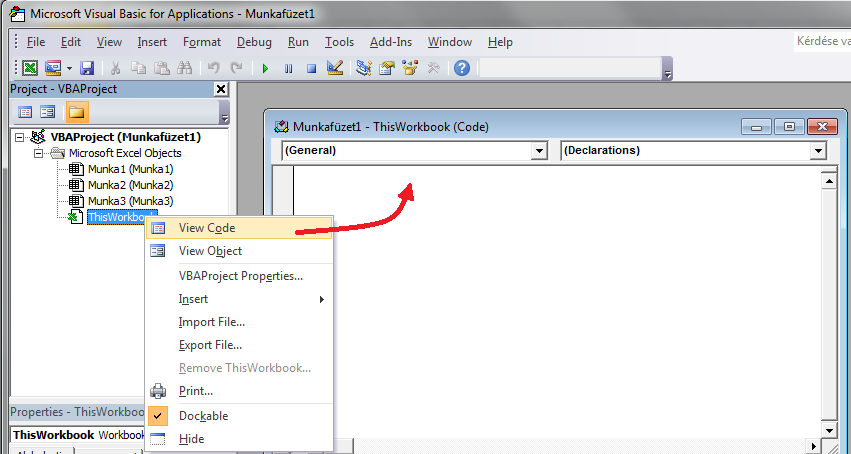851x454 pixels.
Task: Select Munka2 (Munka2) sheet
Action: [x=130, y=184]
